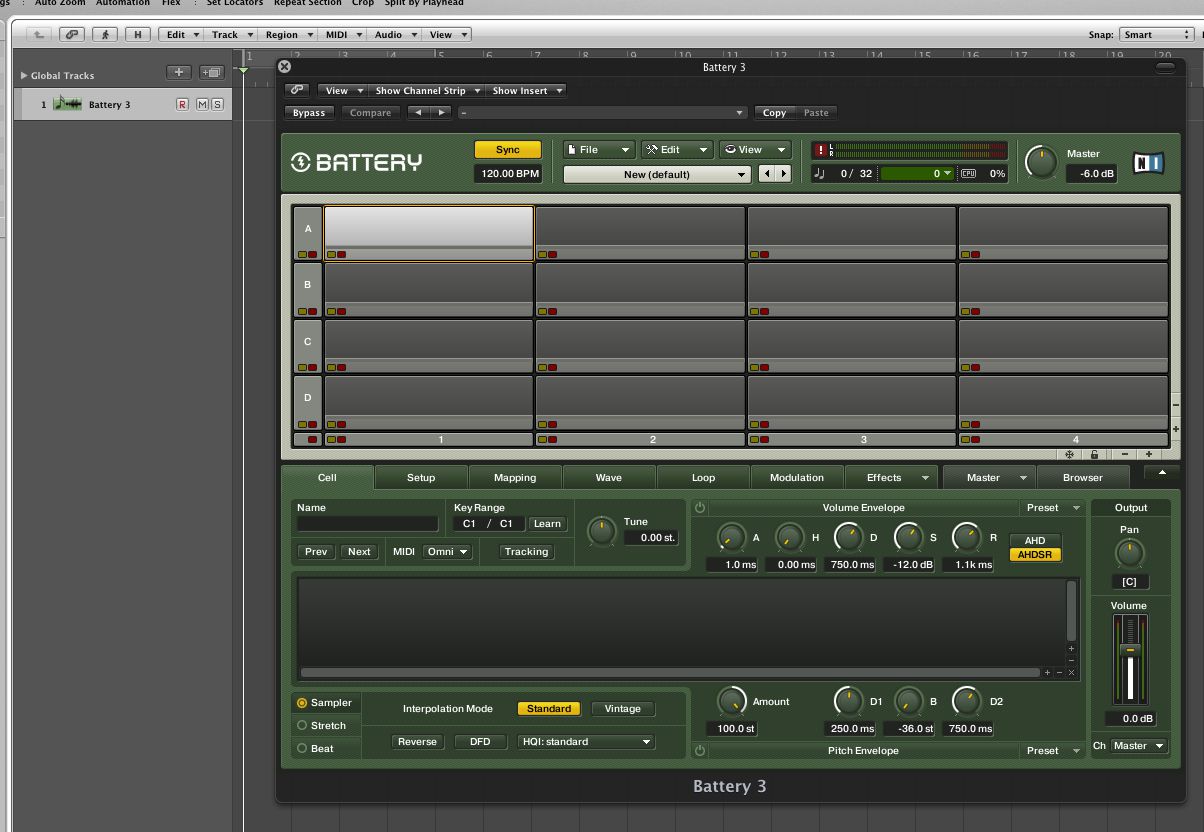Click the Reverse sample button

[417, 742]
